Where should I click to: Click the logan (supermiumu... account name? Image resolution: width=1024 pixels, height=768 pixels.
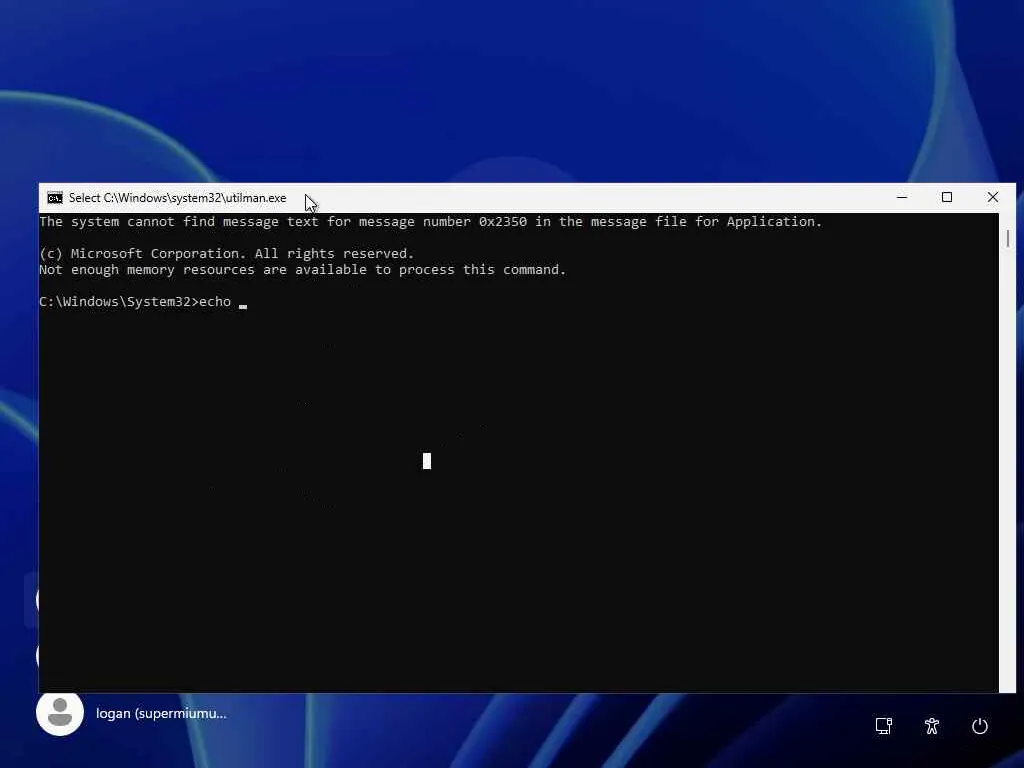tap(161, 714)
